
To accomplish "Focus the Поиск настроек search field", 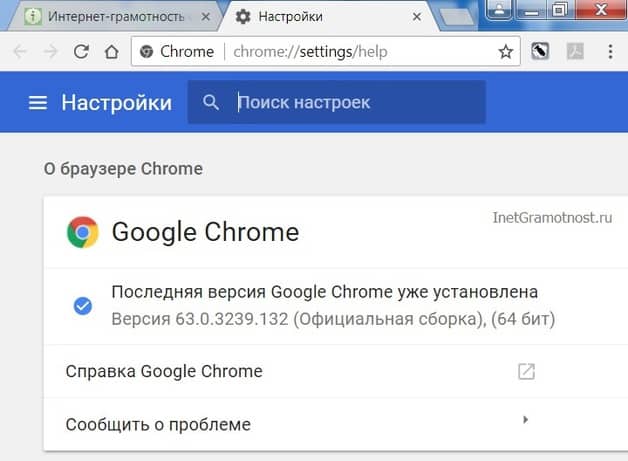I will 337,102.
